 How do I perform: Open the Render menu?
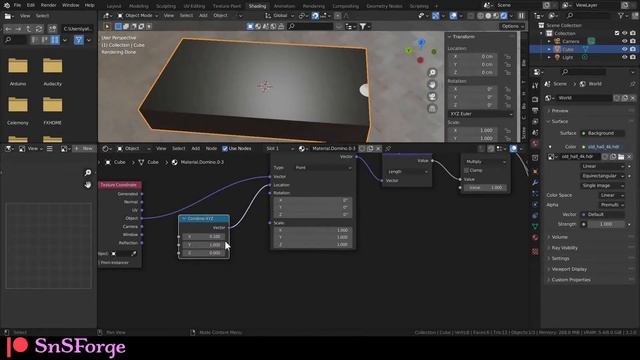coord(49,5)
